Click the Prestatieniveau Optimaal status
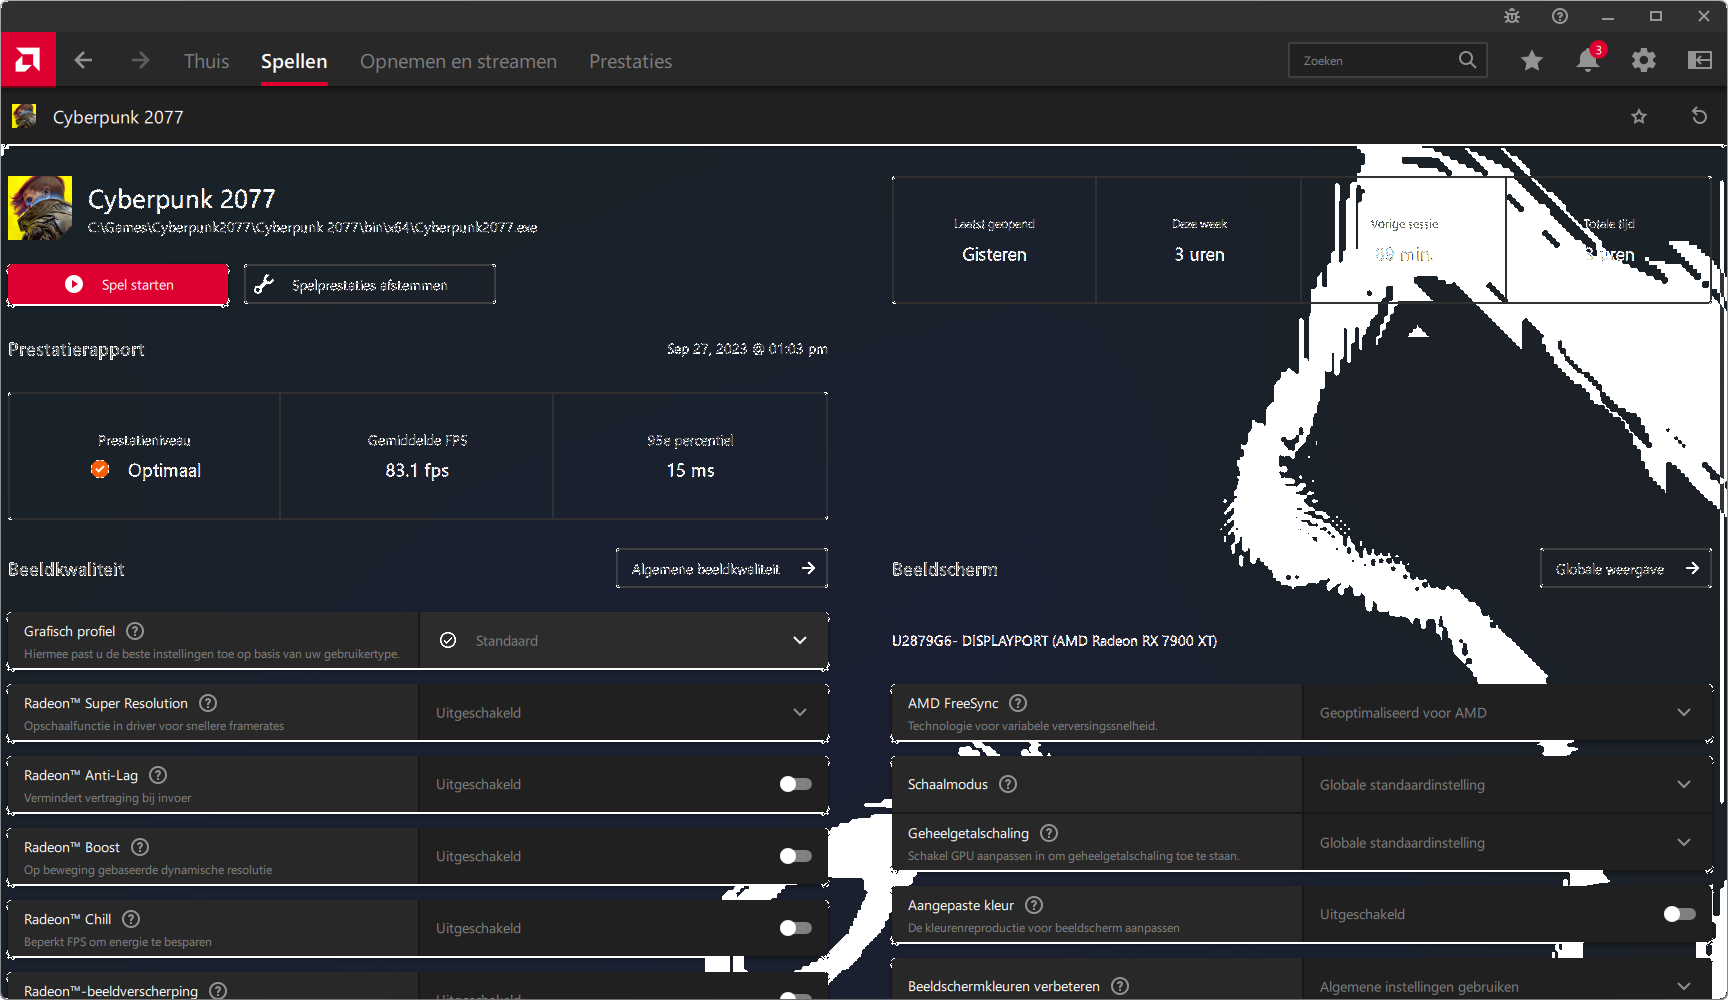Image resolution: width=1728 pixels, height=1000 pixels. point(146,470)
